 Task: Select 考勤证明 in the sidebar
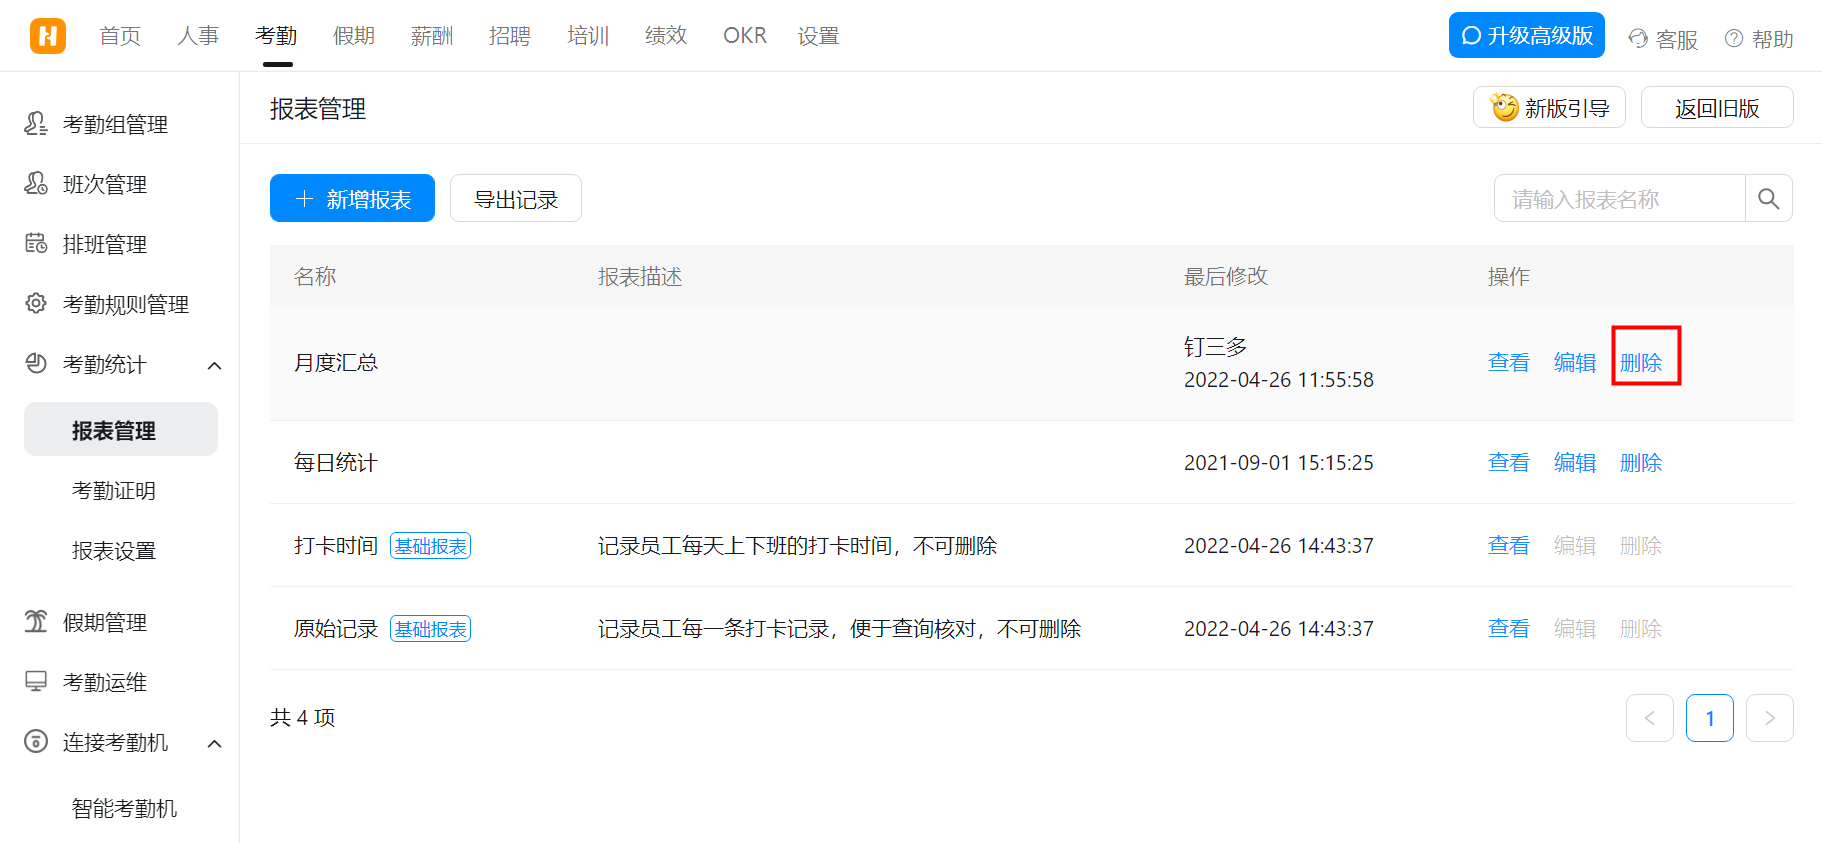[114, 491]
